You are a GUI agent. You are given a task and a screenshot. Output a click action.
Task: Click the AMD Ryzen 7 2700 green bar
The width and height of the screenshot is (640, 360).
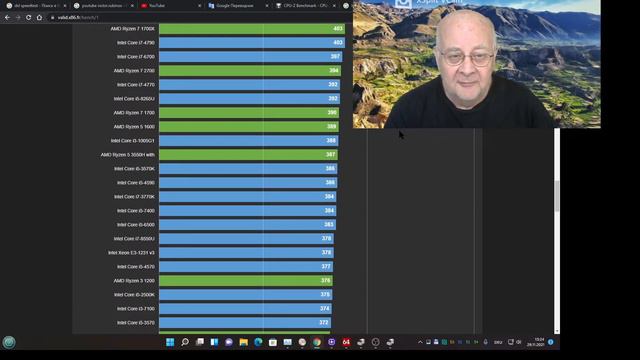(250, 71)
